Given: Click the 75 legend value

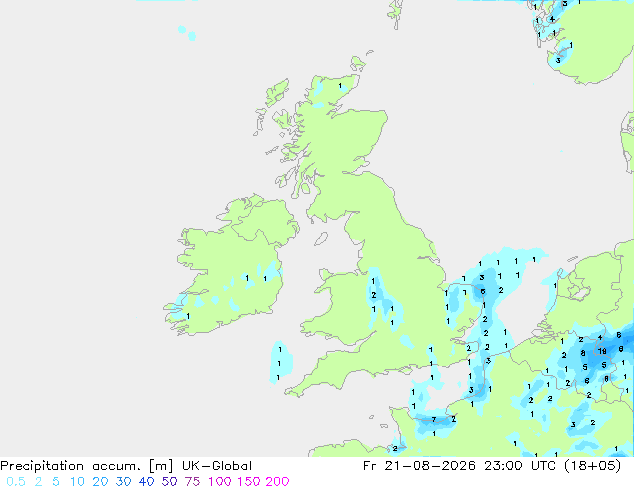Looking at the screenshot, I should [x=192, y=482].
